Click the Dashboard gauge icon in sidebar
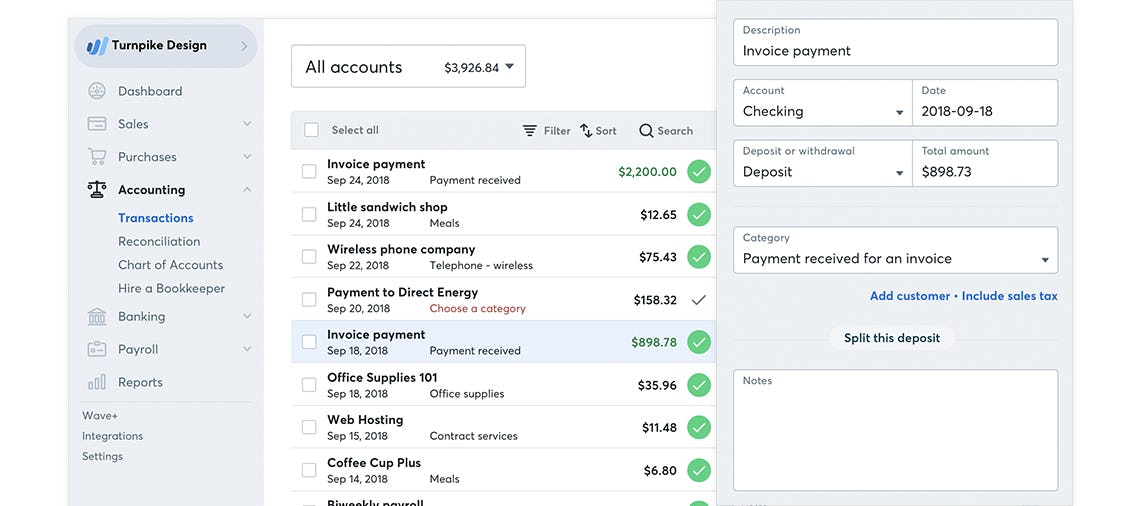This screenshot has height=506, width=1130. click(97, 91)
